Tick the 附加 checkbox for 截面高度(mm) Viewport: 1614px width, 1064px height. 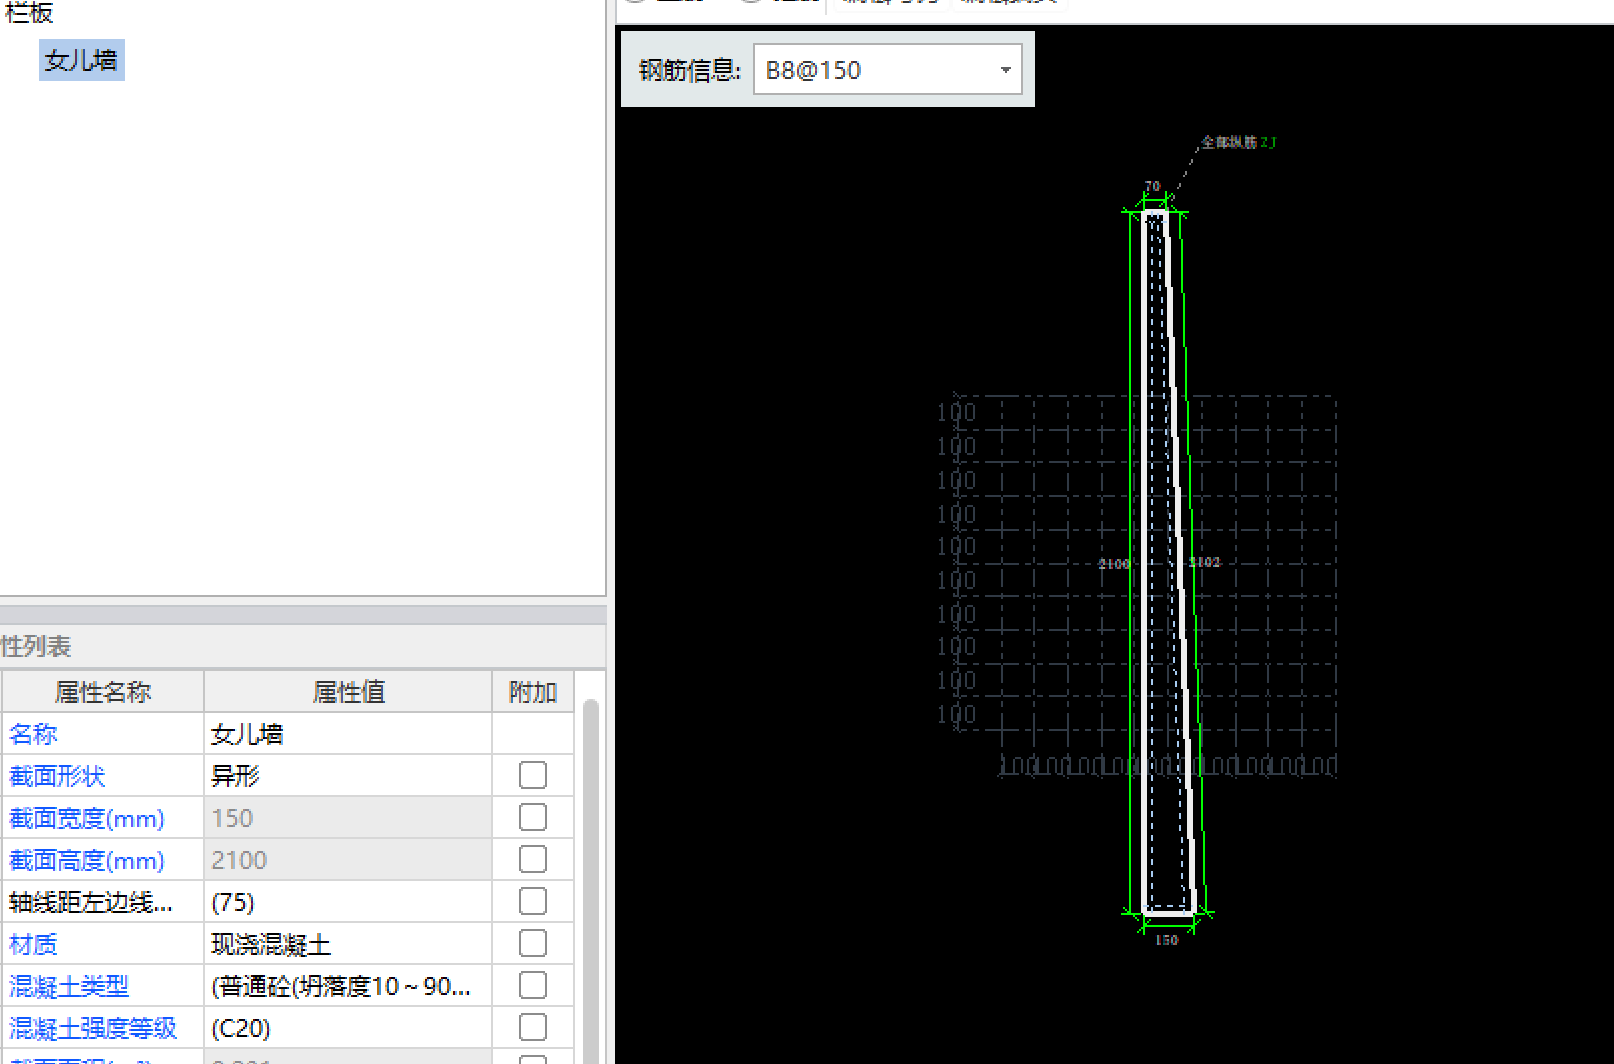click(533, 860)
